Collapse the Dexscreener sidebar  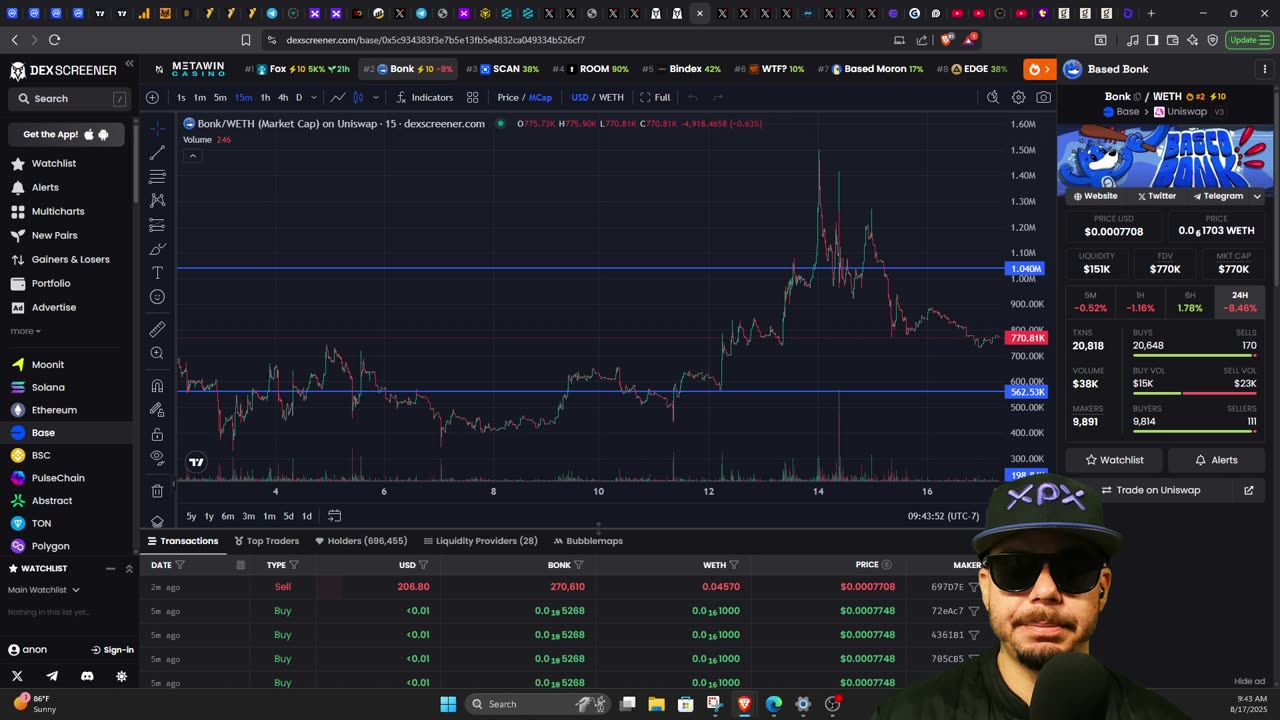(129, 64)
